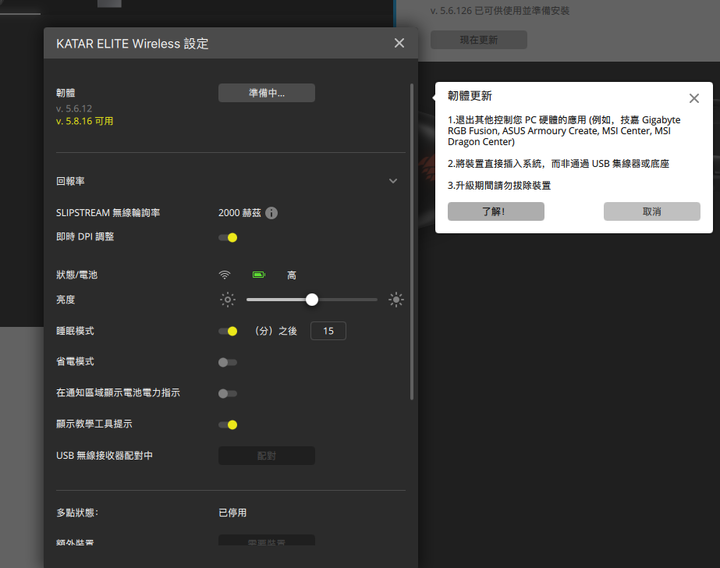720x568 pixels.
Task: Toggle 即時 DPI 調整 switch
Action: click(228, 237)
